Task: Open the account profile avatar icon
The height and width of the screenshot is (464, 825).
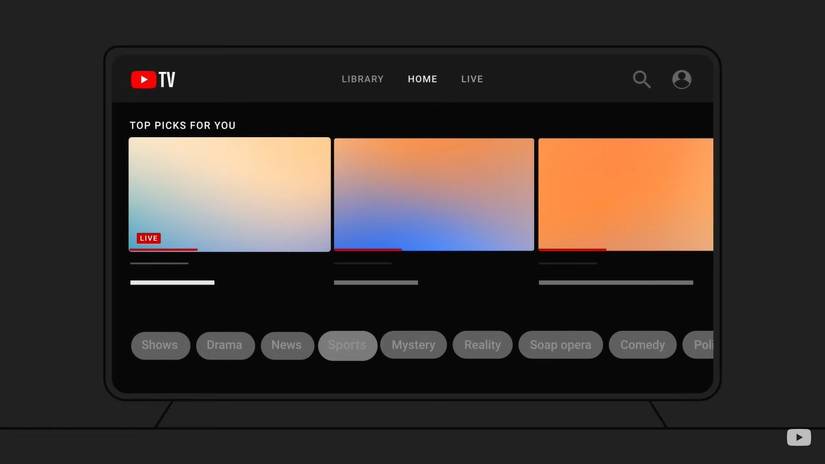Action: [682, 79]
